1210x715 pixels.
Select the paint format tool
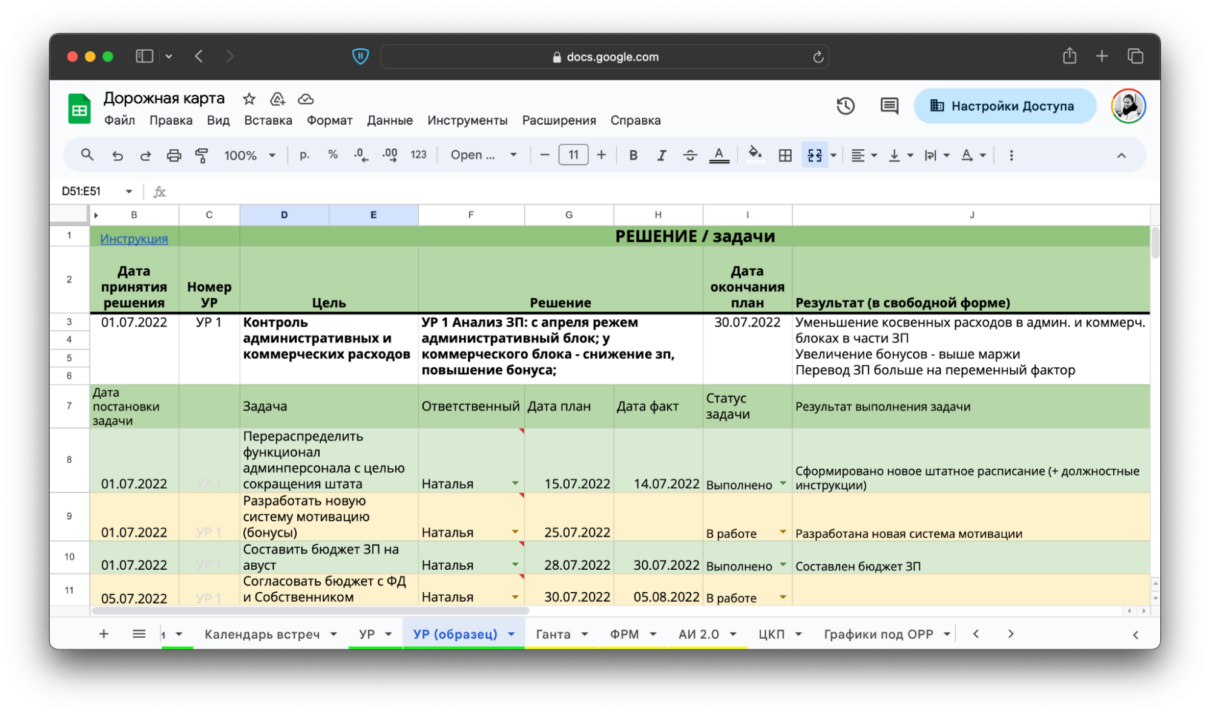click(202, 155)
